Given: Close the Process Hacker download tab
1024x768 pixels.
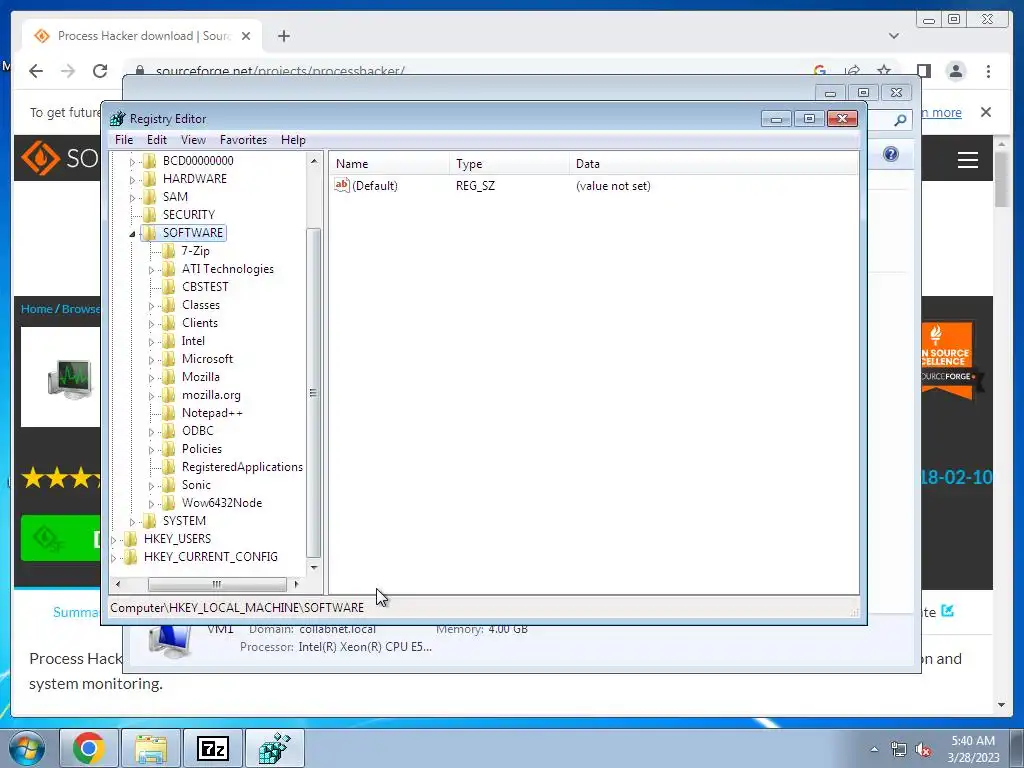Looking at the screenshot, I should (x=246, y=36).
